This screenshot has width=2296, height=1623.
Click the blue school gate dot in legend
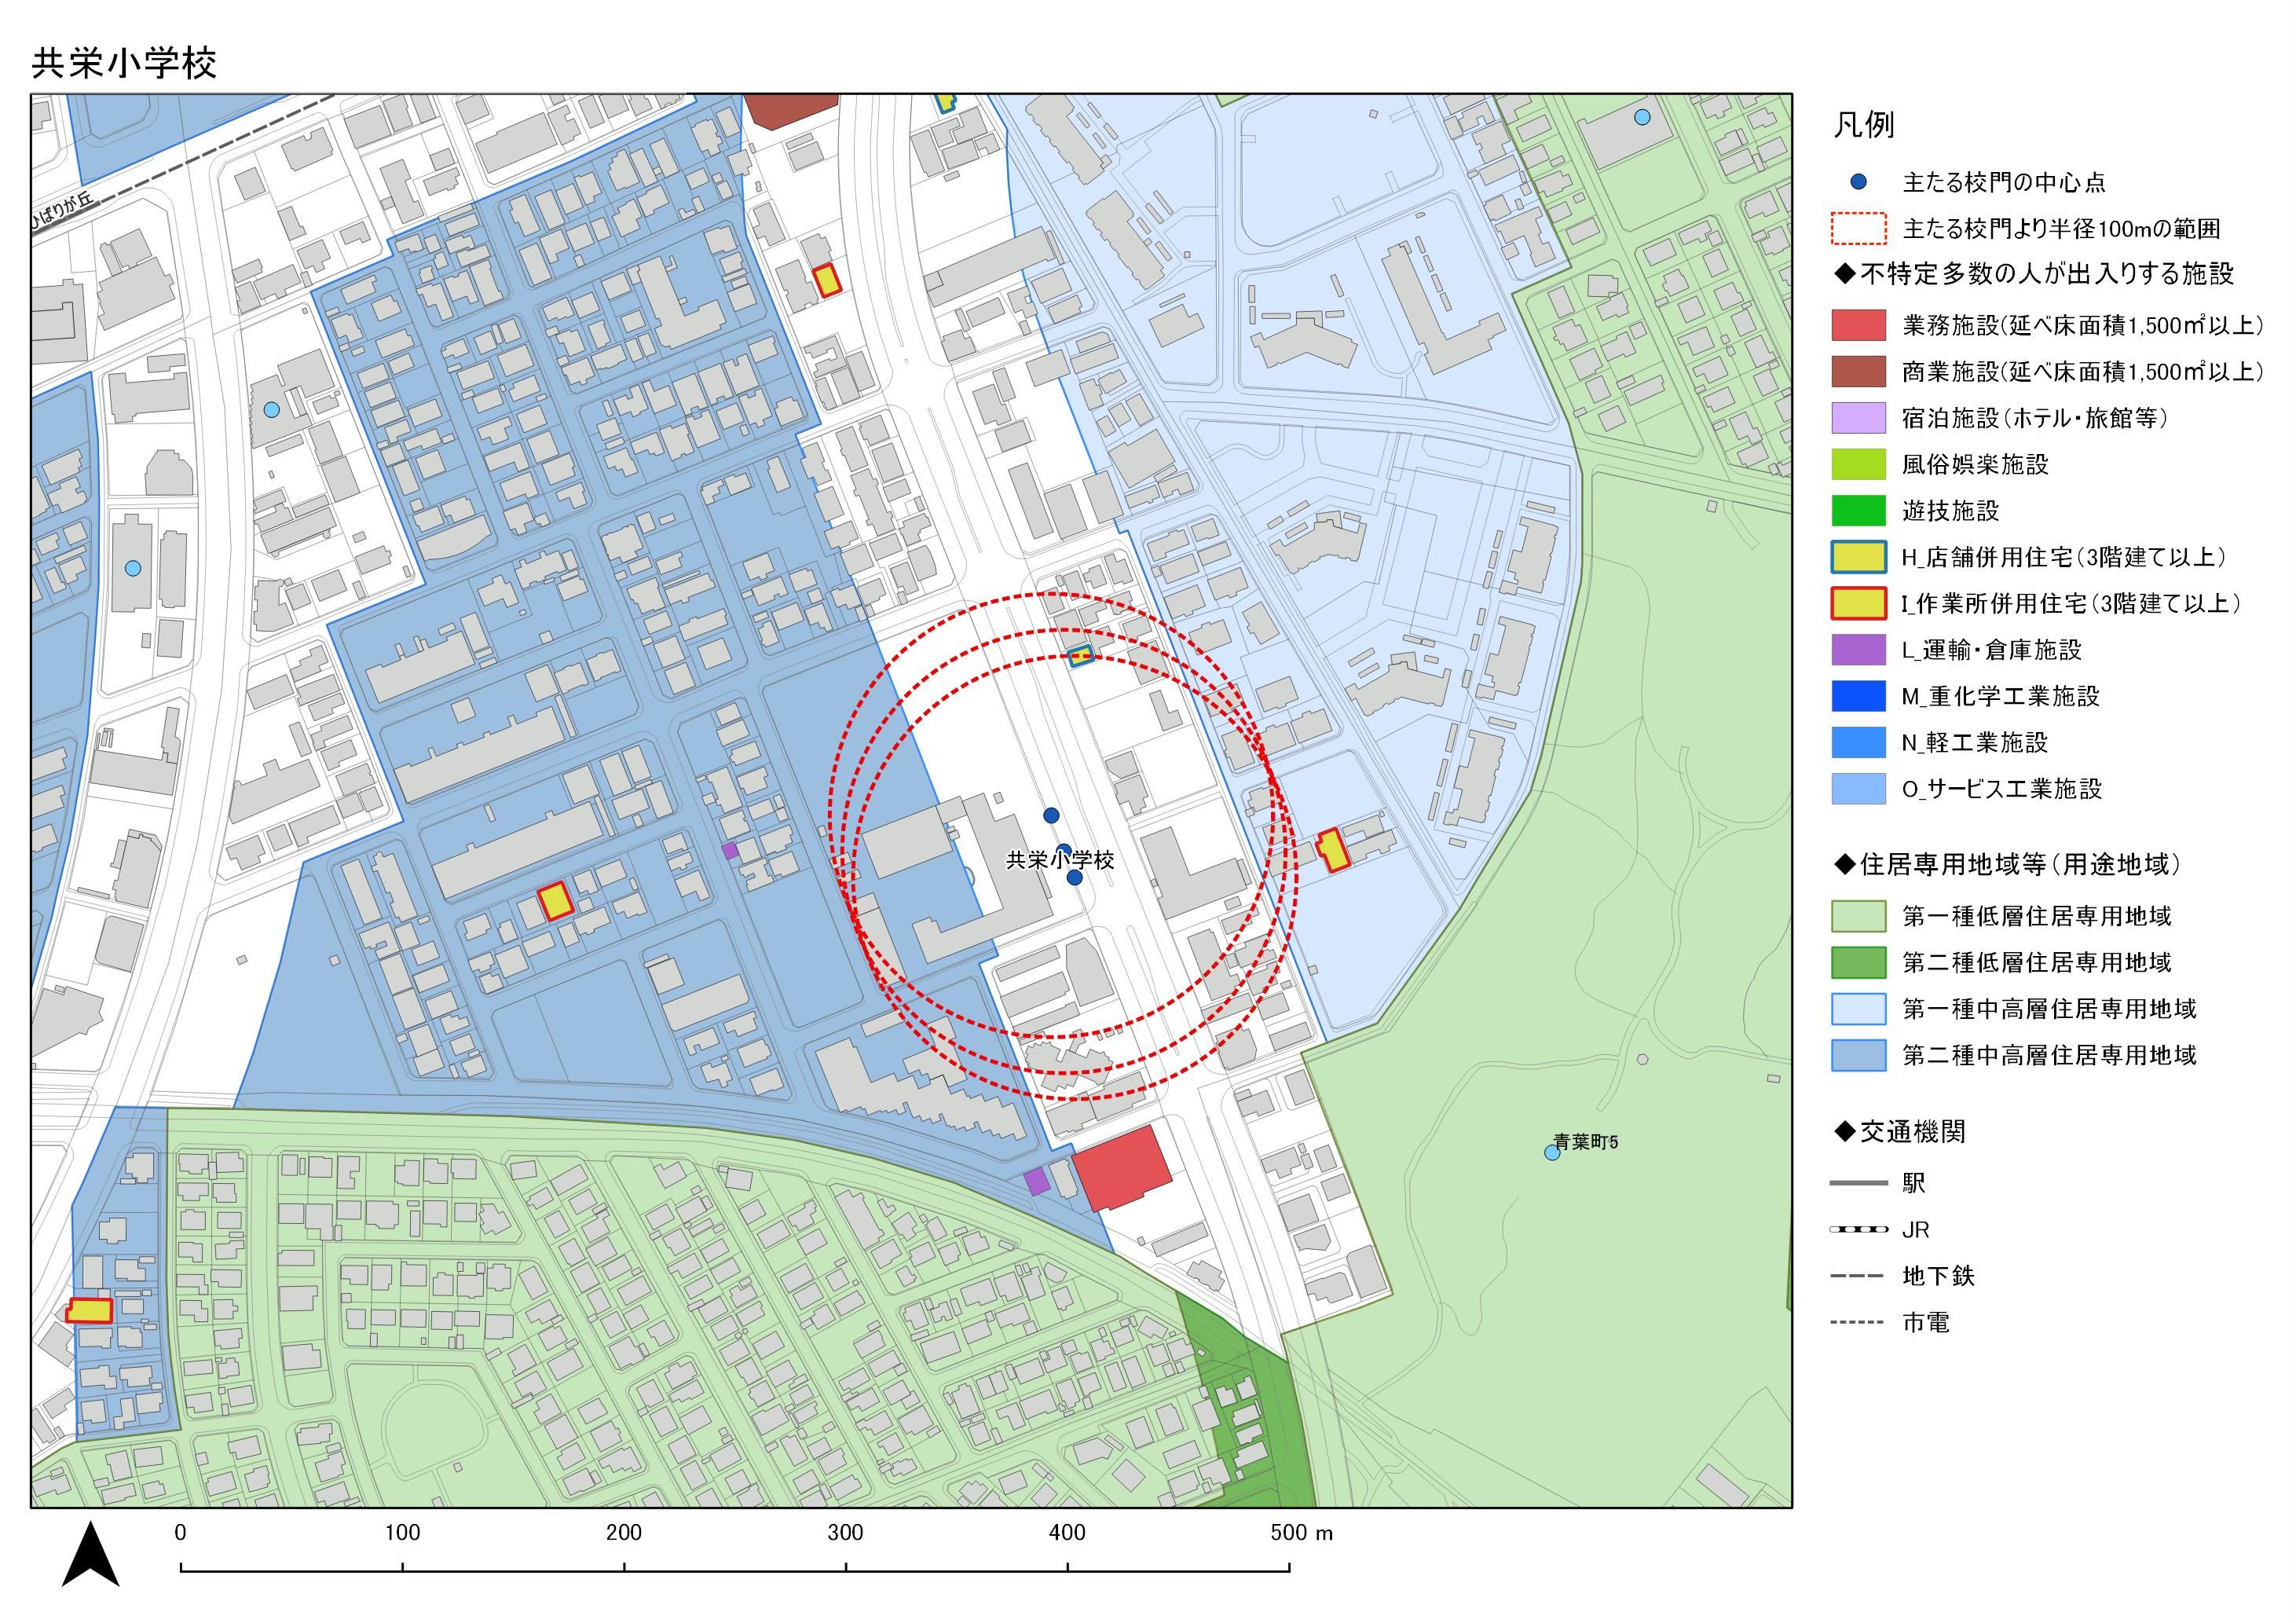(1858, 182)
